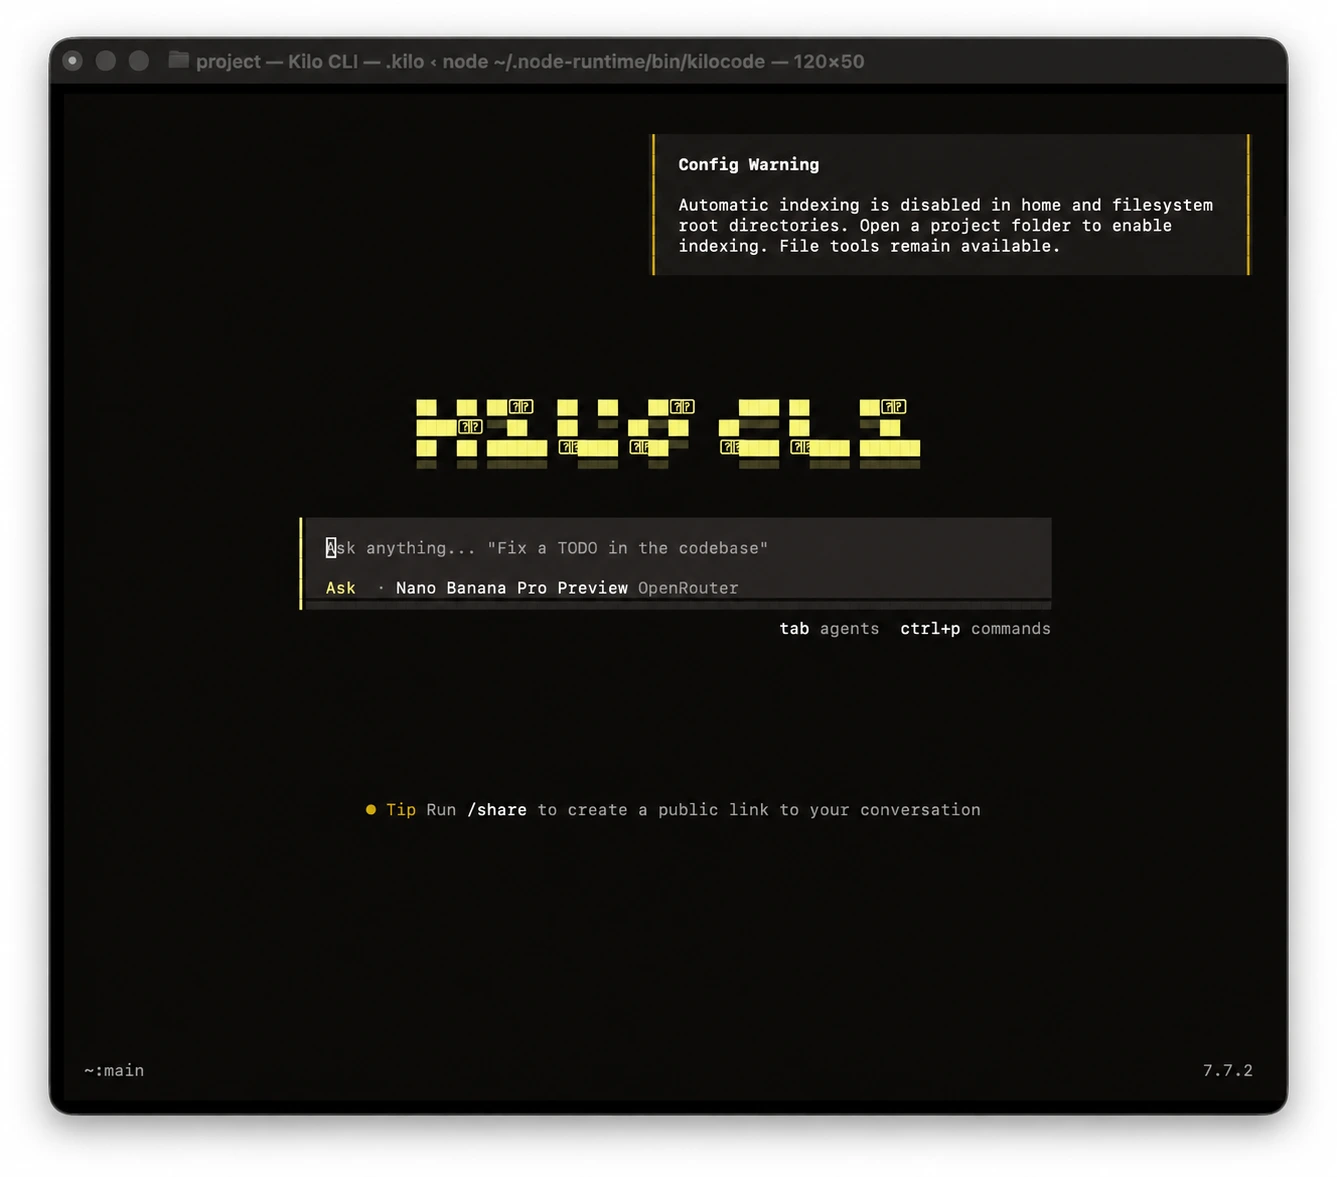
Task: Click the 'ctrl+p commands' shortcut hint
Action: click(x=975, y=628)
